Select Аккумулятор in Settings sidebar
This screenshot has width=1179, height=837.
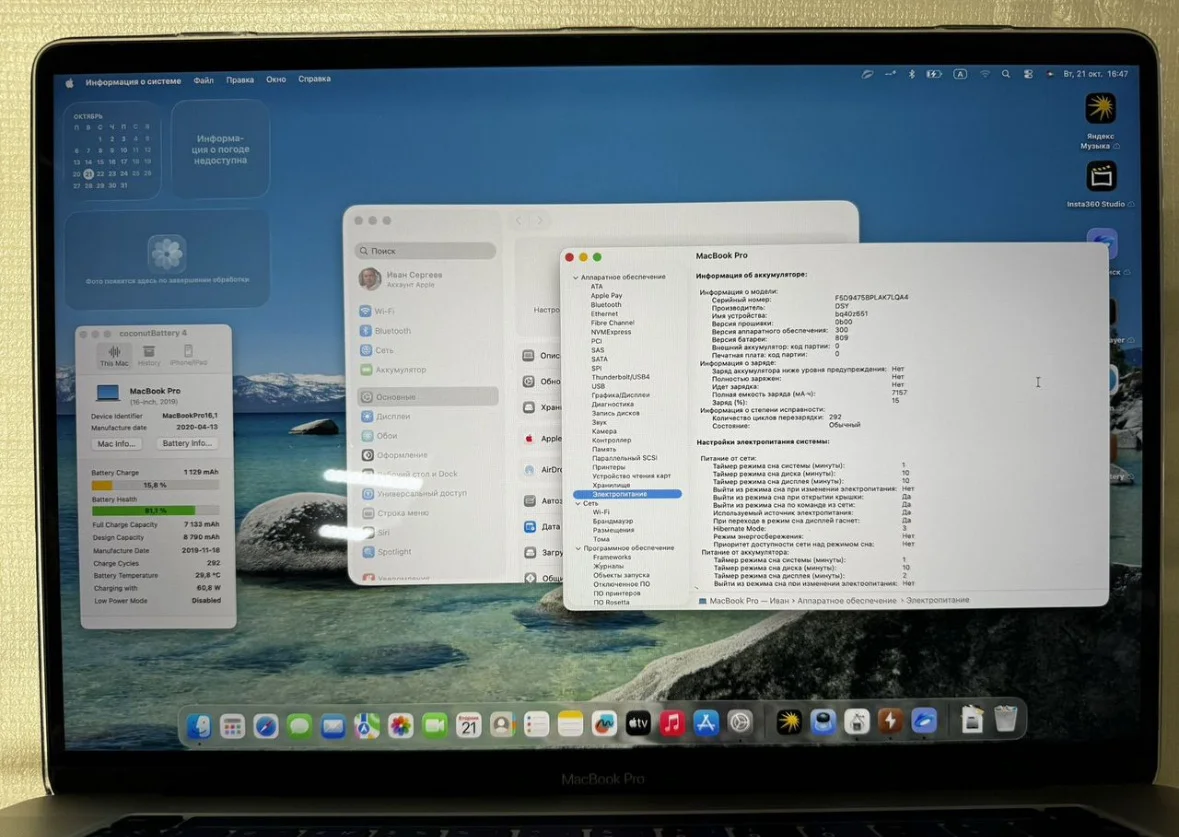tap(426, 369)
